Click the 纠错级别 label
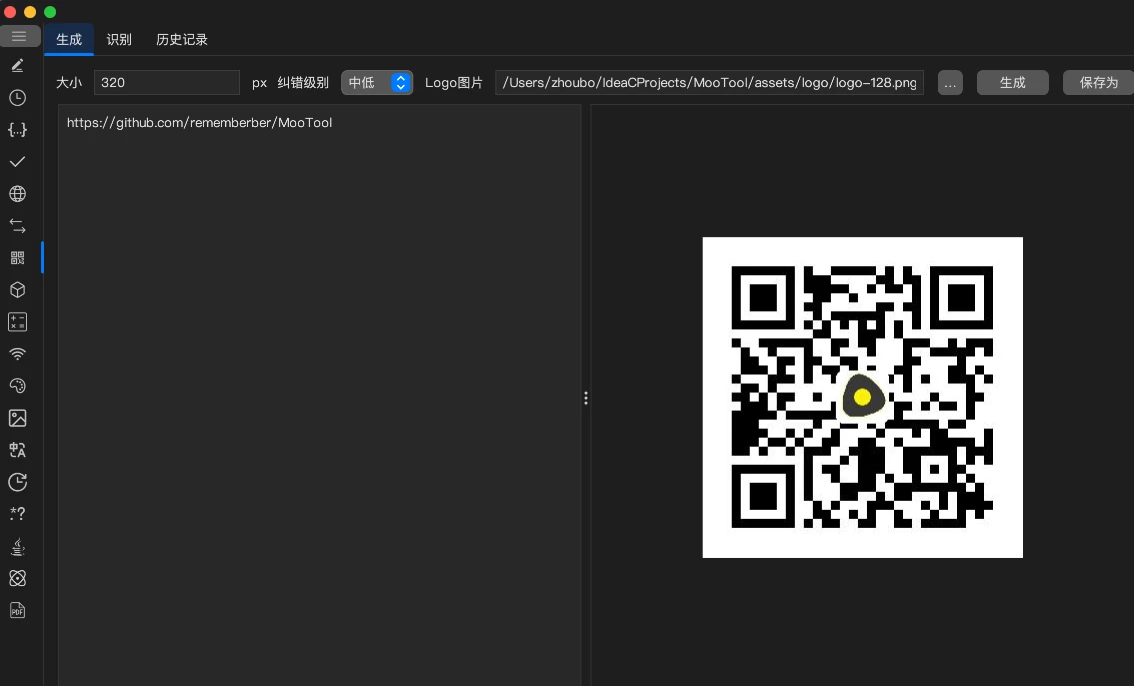1134x686 pixels. (x=303, y=82)
